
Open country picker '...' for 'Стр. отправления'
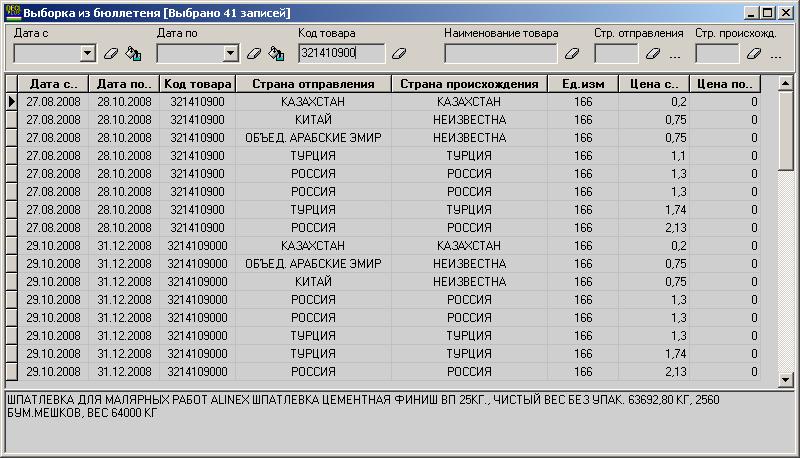675,54
